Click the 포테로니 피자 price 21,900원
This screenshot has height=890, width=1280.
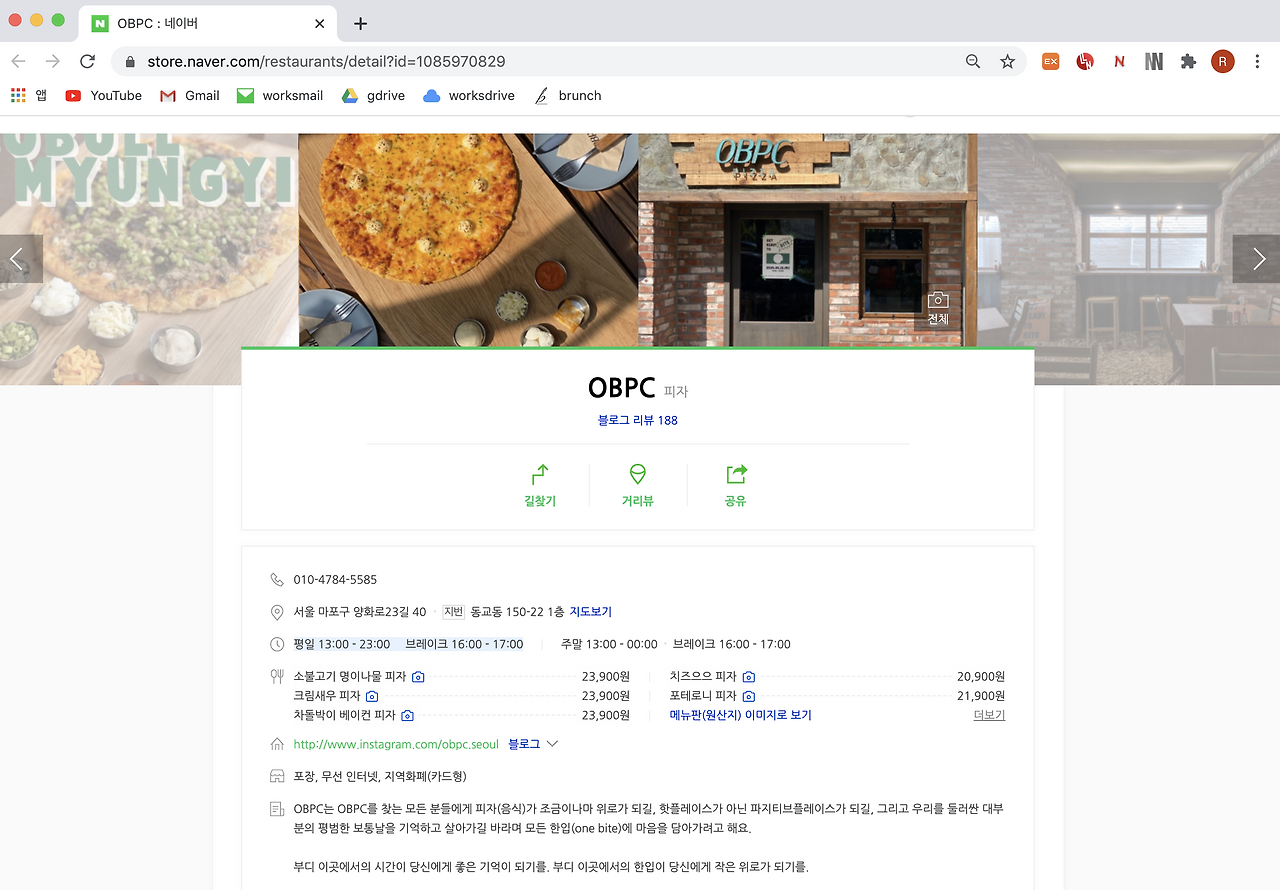tap(981, 696)
